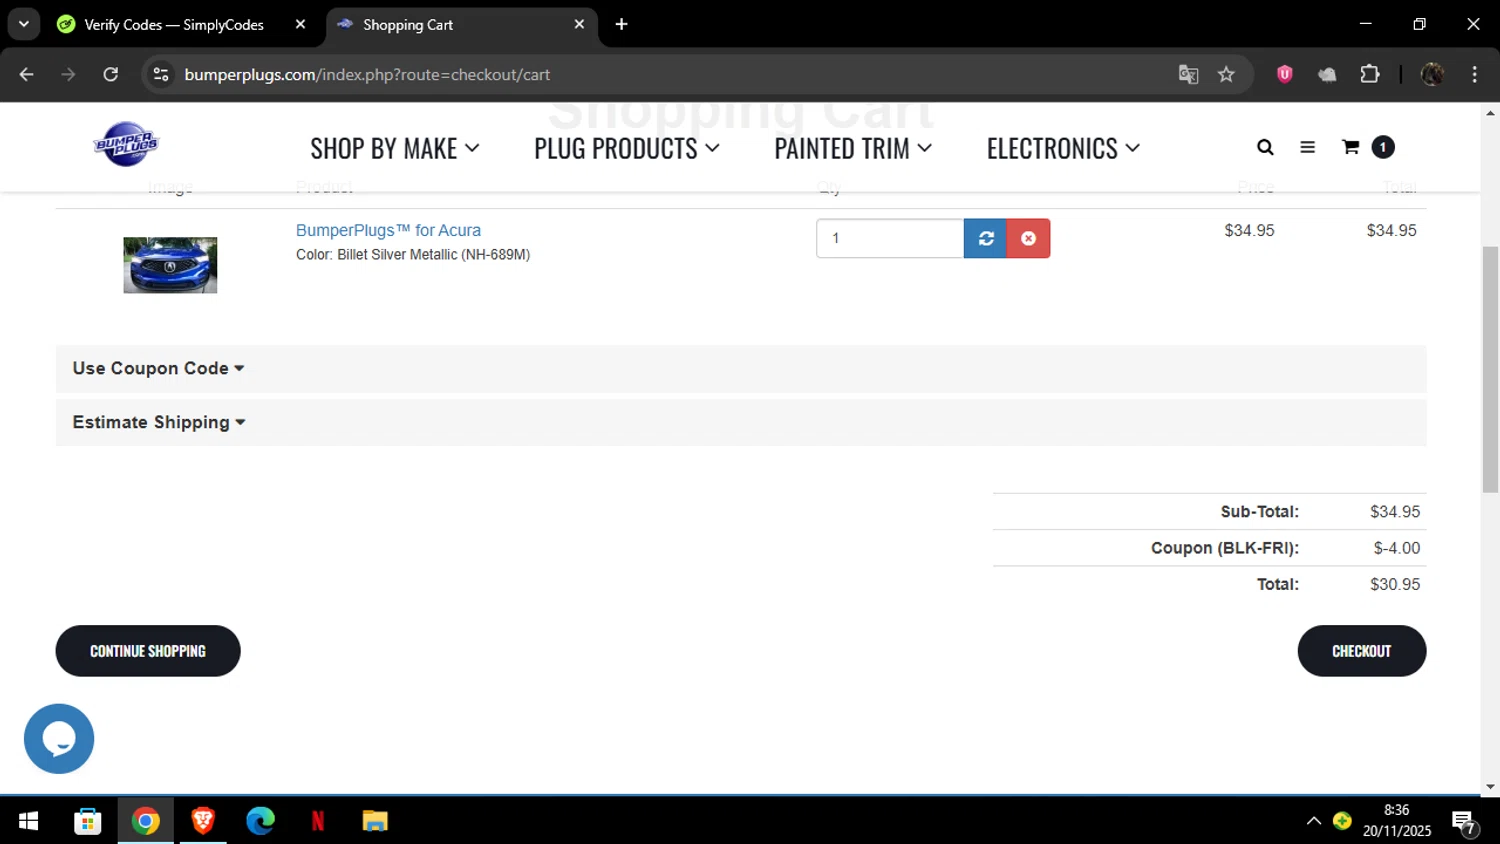The height and width of the screenshot is (844, 1500).
Task: Click the Acura product thumbnail image
Action: pos(170,265)
